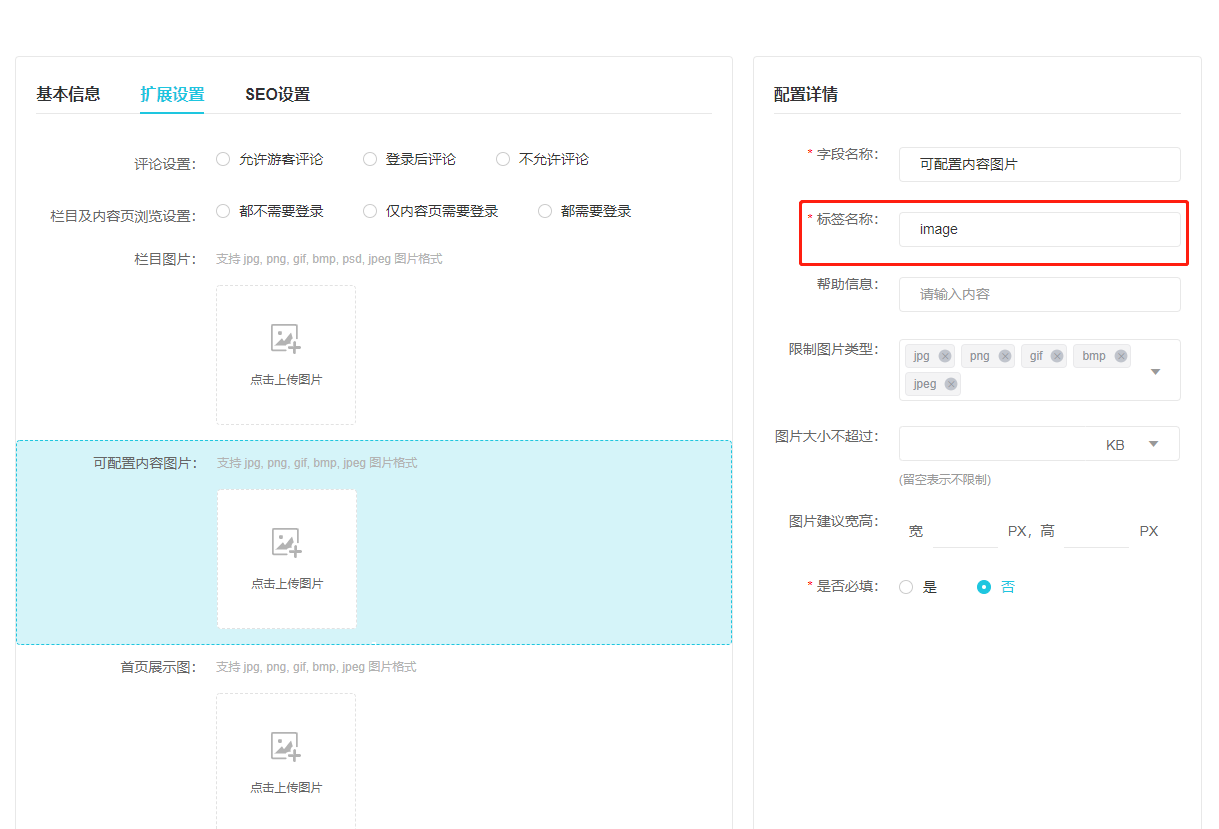Choose 仅内容页需要登录 radio option

[x=370, y=211]
